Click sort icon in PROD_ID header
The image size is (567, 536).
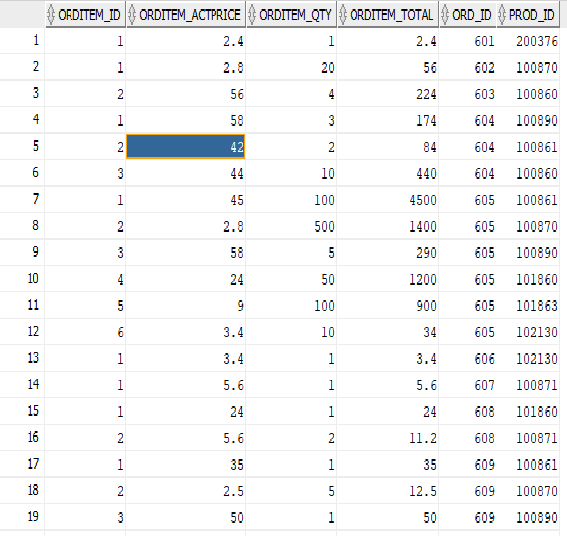pos(502,15)
